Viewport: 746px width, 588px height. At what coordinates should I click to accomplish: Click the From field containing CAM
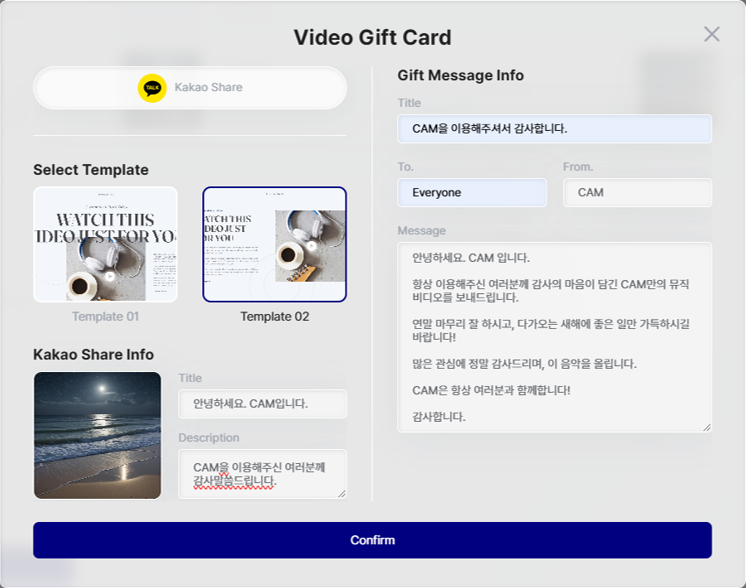pyautogui.click(x=637, y=193)
